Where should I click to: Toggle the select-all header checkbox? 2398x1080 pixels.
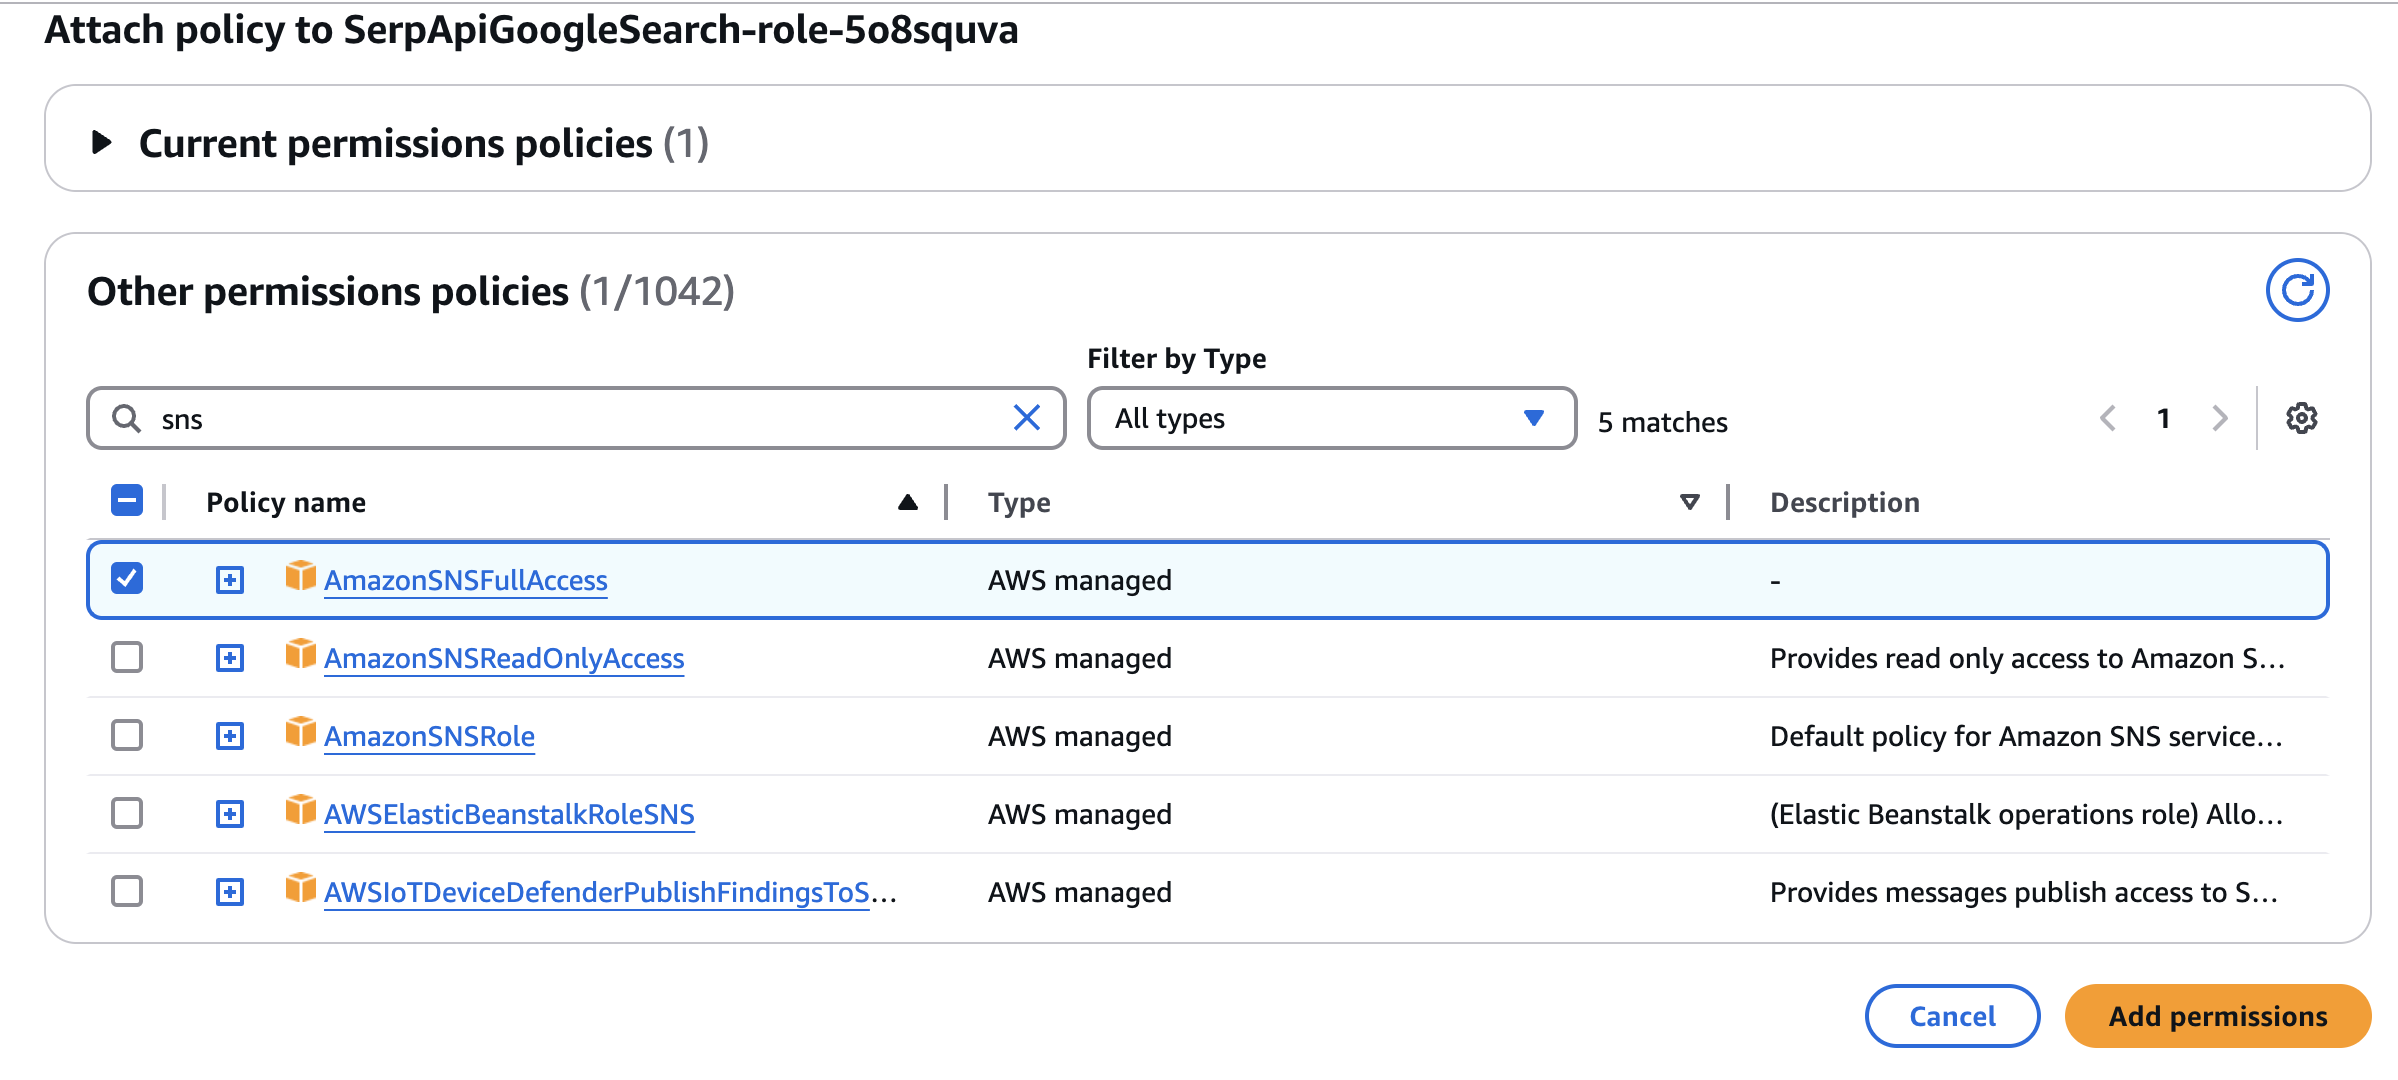click(x=127, y=500)
